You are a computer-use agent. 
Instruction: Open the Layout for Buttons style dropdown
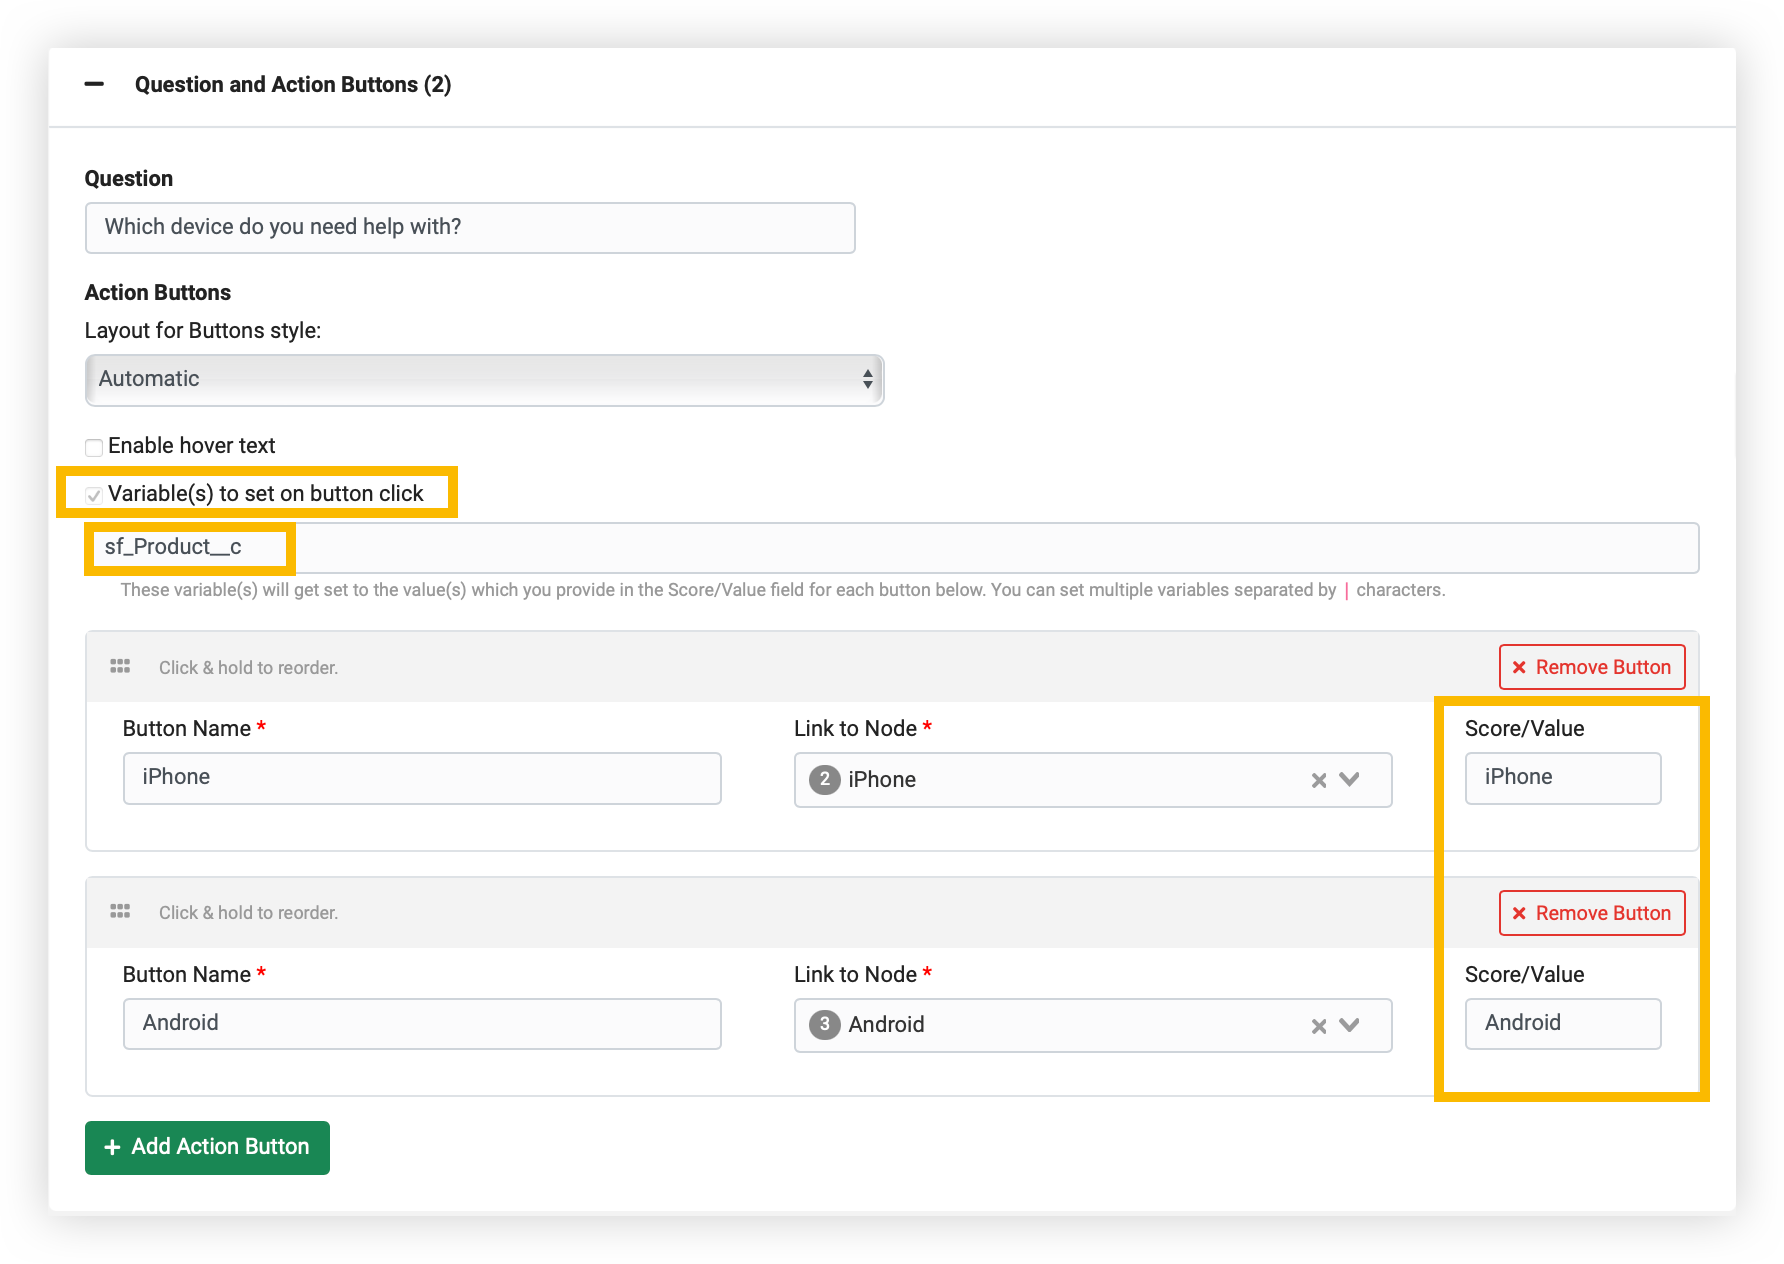click(x=483, y=380)
